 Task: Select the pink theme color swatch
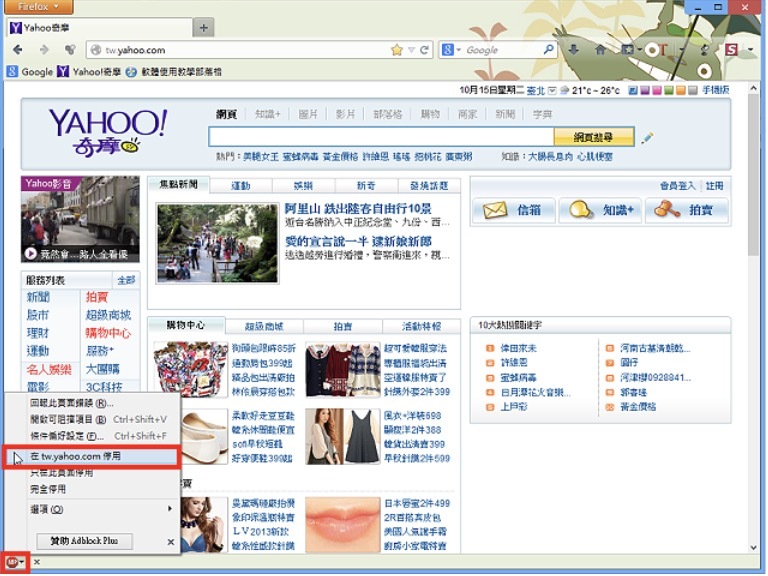(x=657, y=91)
